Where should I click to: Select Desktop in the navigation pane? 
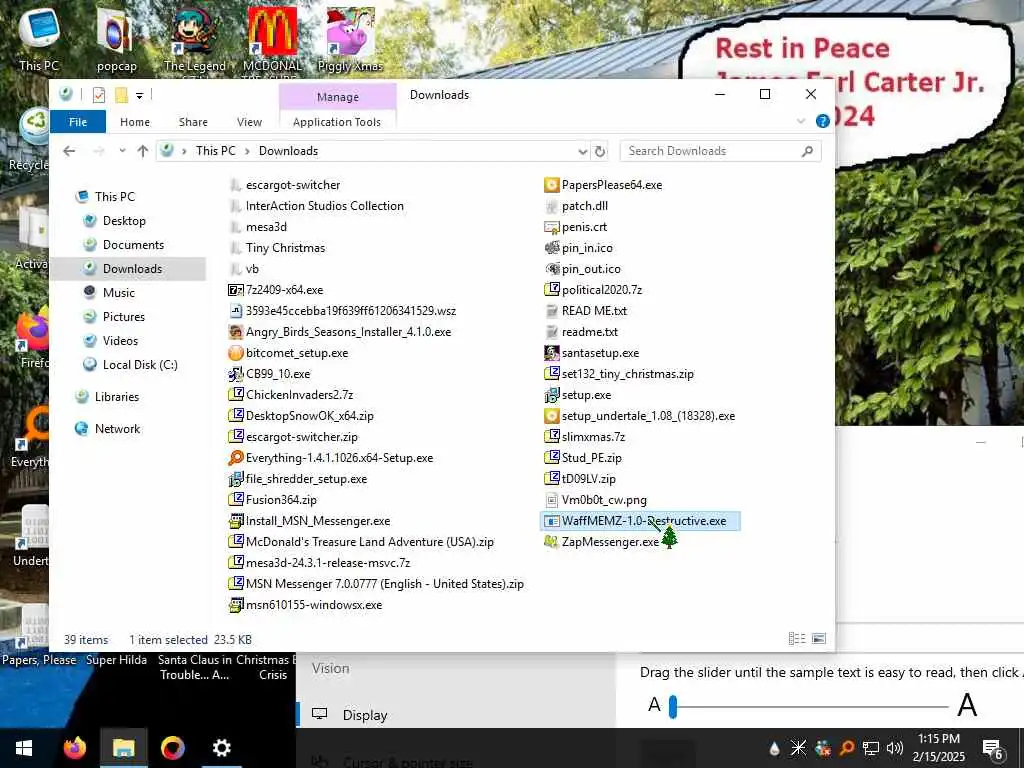coord(124,221)
